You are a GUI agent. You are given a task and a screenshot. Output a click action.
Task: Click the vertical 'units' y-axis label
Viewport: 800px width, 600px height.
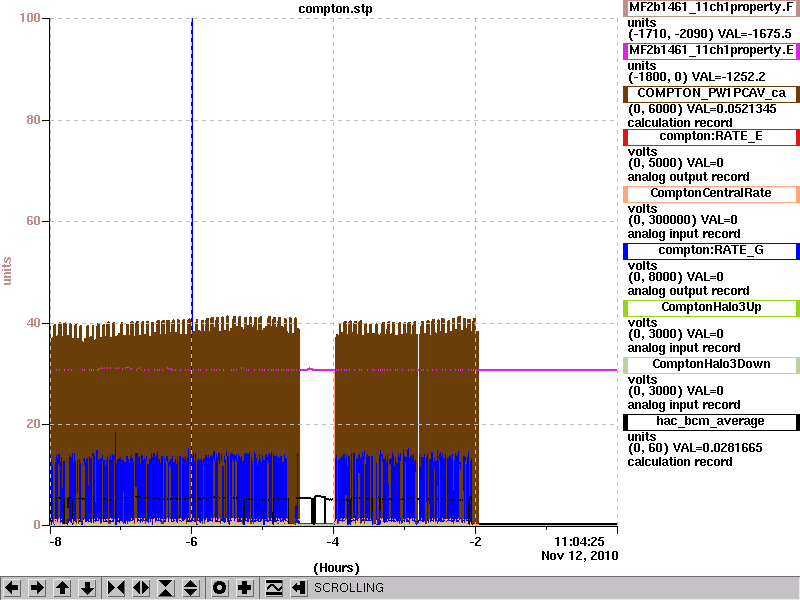click(7, 271)
